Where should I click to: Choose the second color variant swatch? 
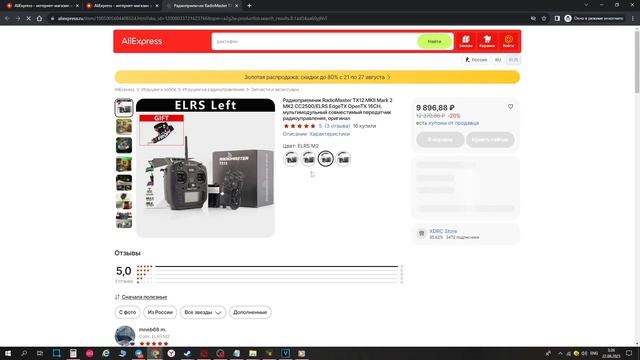[x=308, y=158]
